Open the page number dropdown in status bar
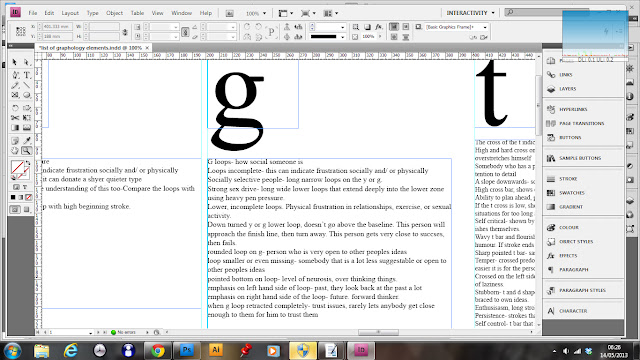 pos(90,333)
